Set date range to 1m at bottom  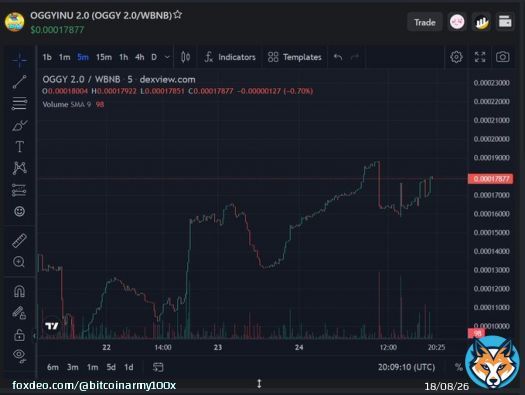[x=92, y=367]
